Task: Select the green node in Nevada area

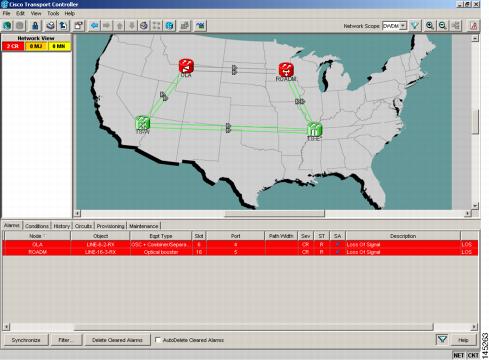Action: click(x=143, y=123)
